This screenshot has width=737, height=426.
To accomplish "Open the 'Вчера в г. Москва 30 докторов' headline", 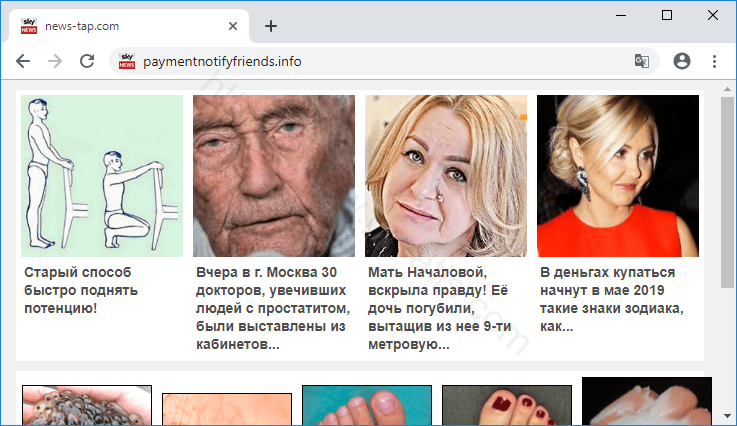I will pyautogui.click(x=272, y=308).
